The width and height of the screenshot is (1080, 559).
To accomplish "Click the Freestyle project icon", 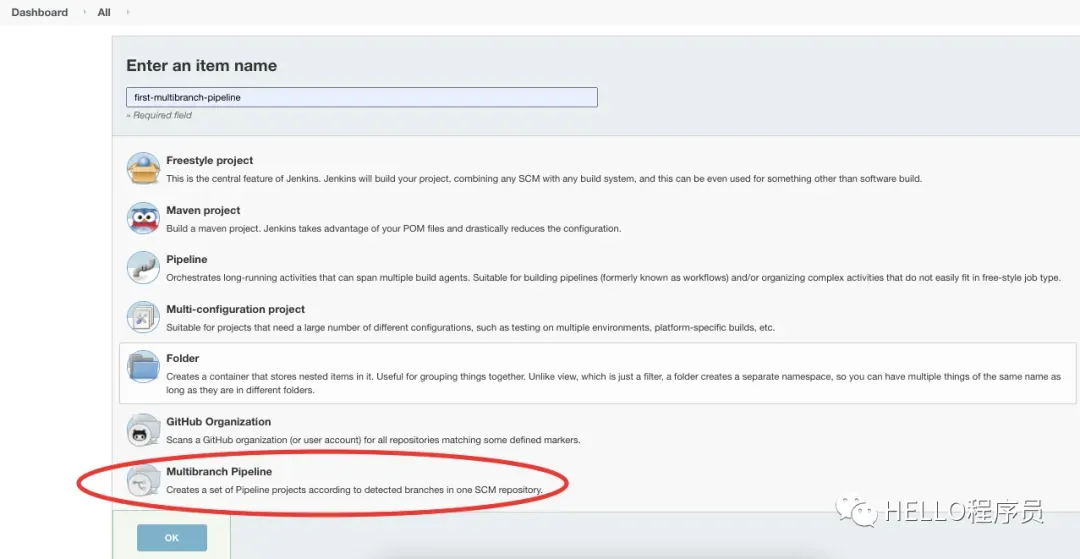I will coord(143,169).
